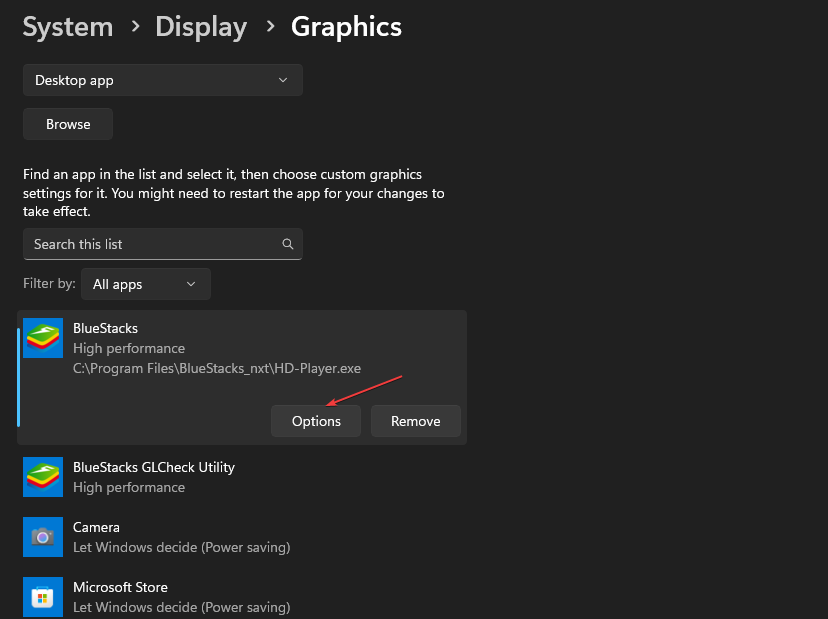
Task: Select the Camera app entry
Action: 240,537
